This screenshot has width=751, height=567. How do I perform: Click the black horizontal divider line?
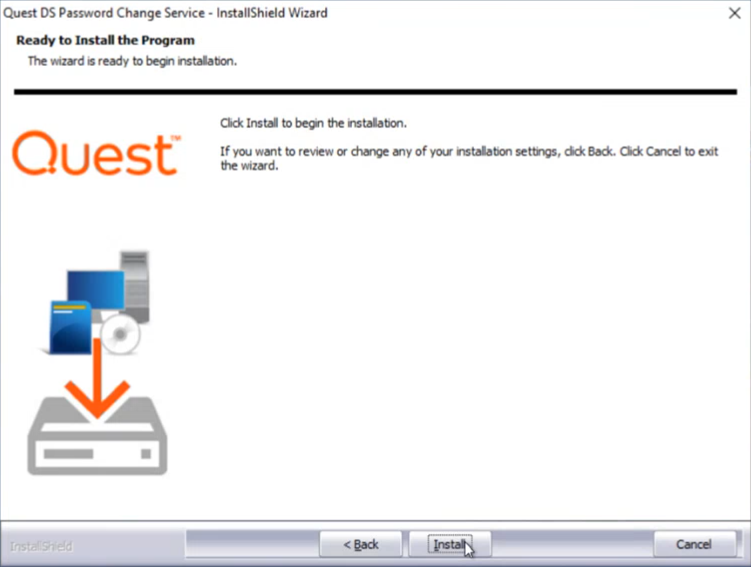pyautogui.click(x=376, y=91)
